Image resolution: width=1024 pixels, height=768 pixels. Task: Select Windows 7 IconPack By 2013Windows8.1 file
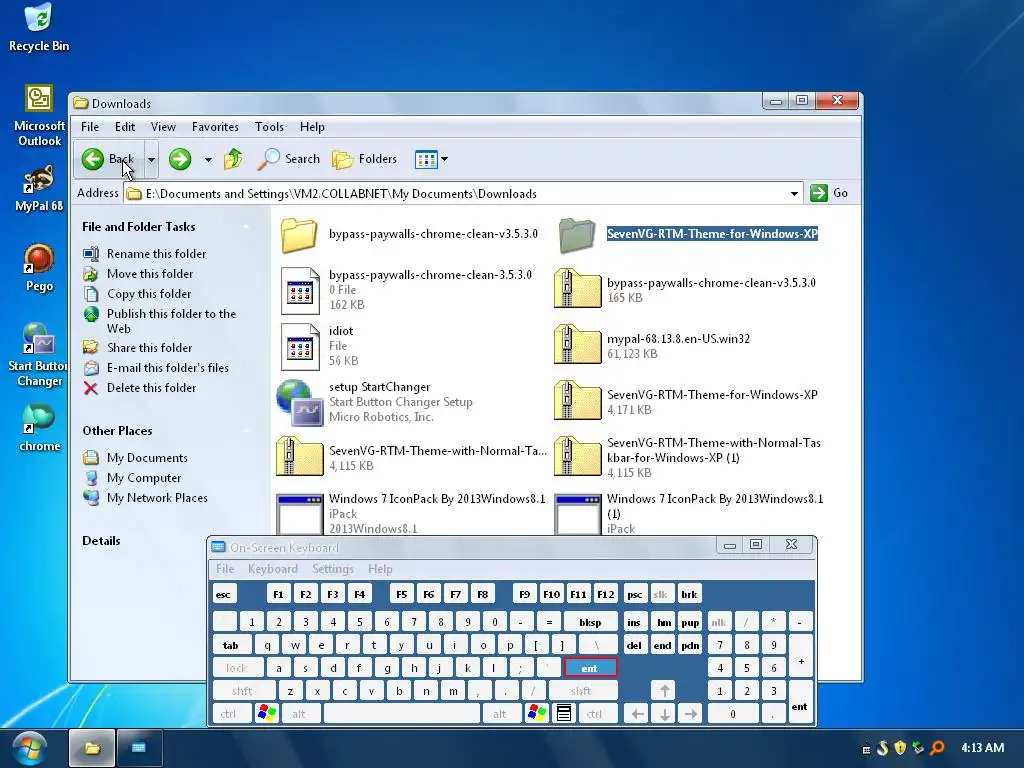(300, 514)
